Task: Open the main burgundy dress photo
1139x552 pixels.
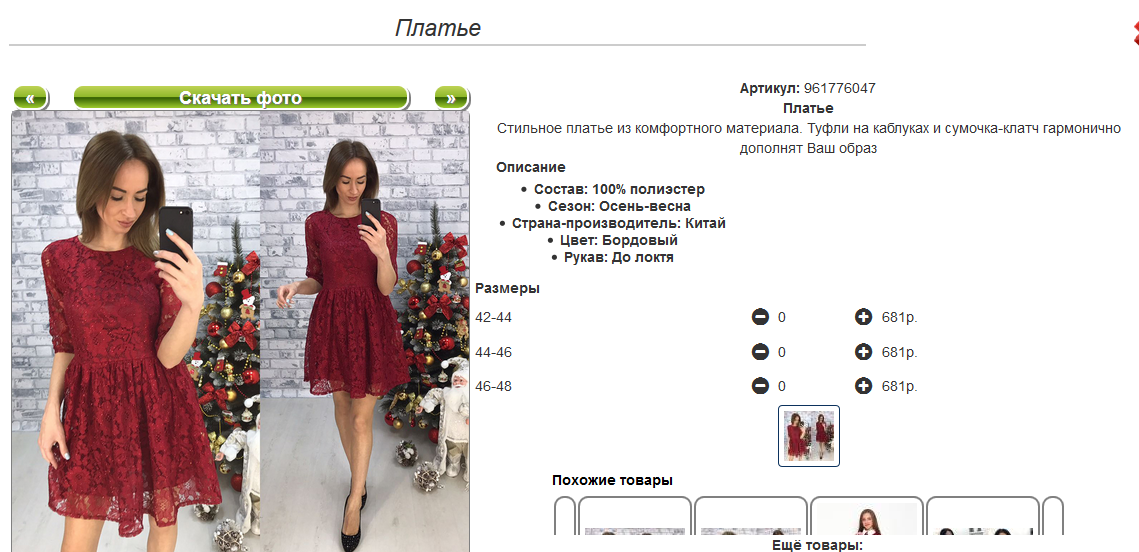Action: (240, 331)
